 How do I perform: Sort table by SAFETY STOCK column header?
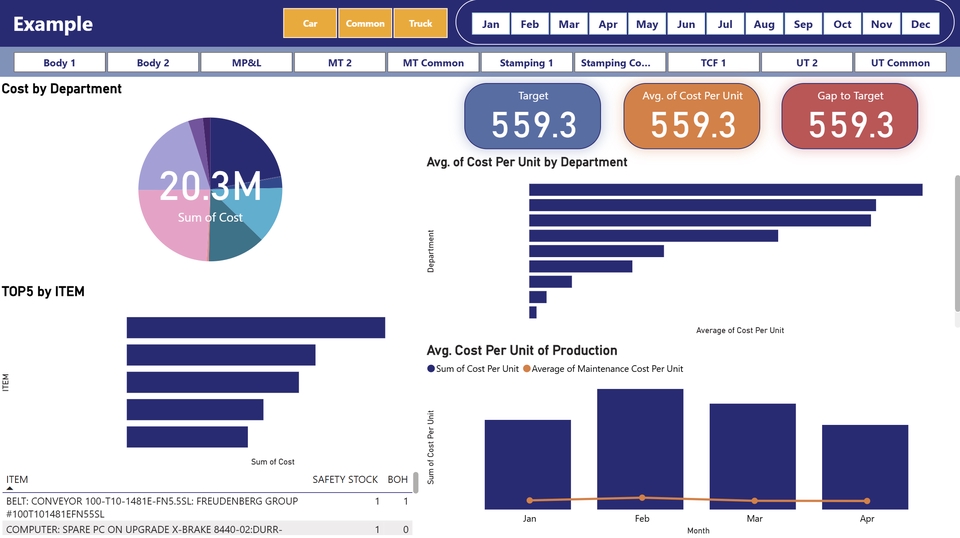click(345, 480)
